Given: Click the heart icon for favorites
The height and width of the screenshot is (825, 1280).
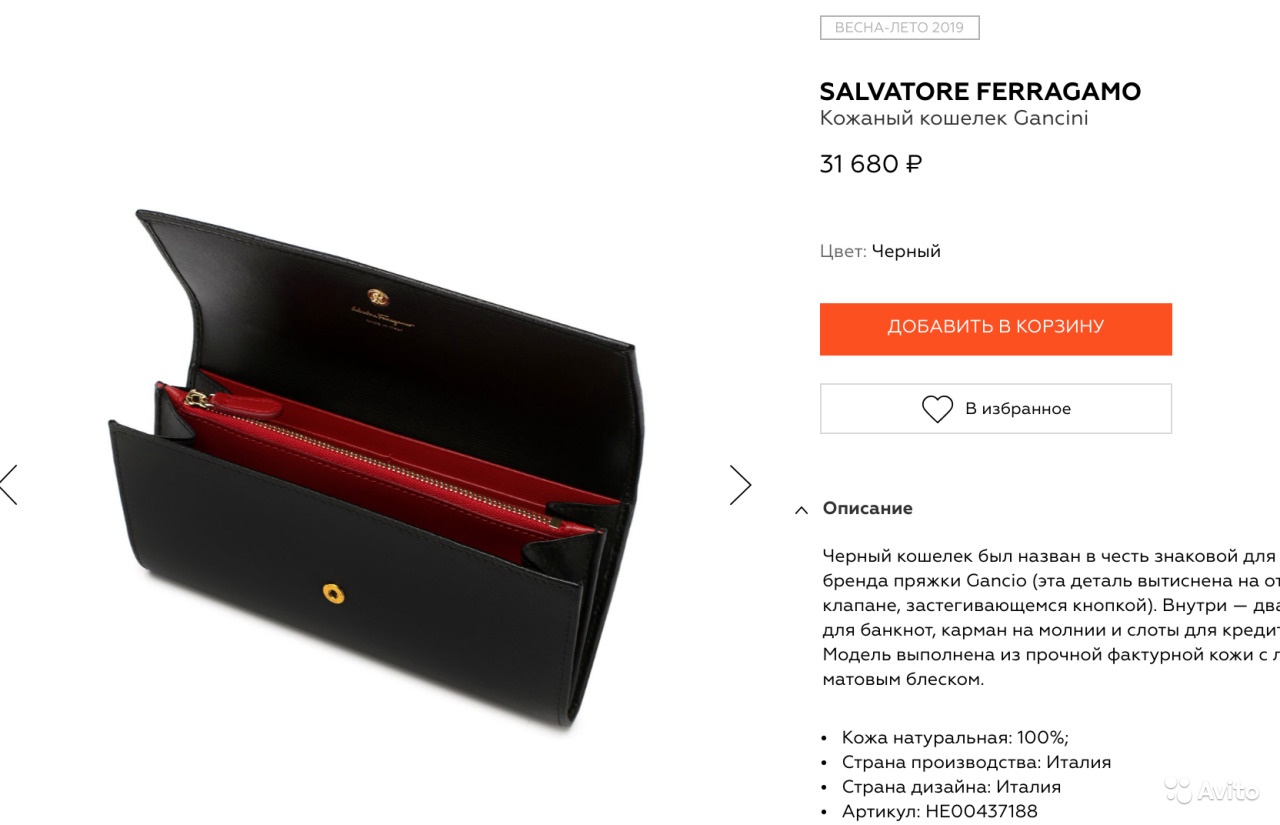Looking at the screenshot, I should [x=937, y=409].
